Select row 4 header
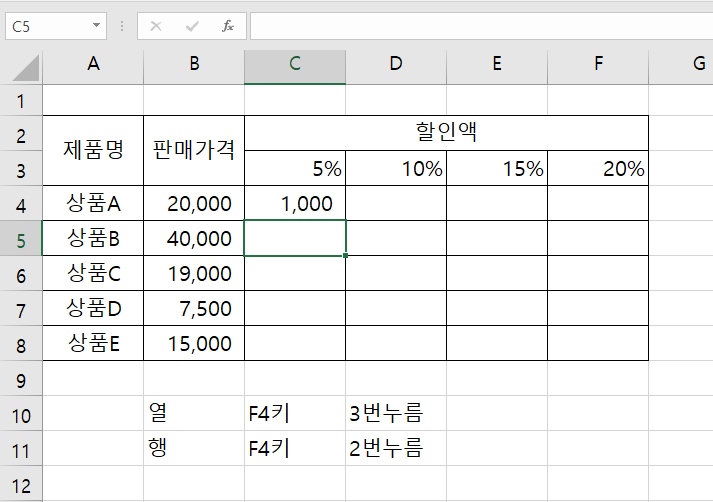Viewport: 713px width, 502px height. pyautogui.click(x=21, y=205)
